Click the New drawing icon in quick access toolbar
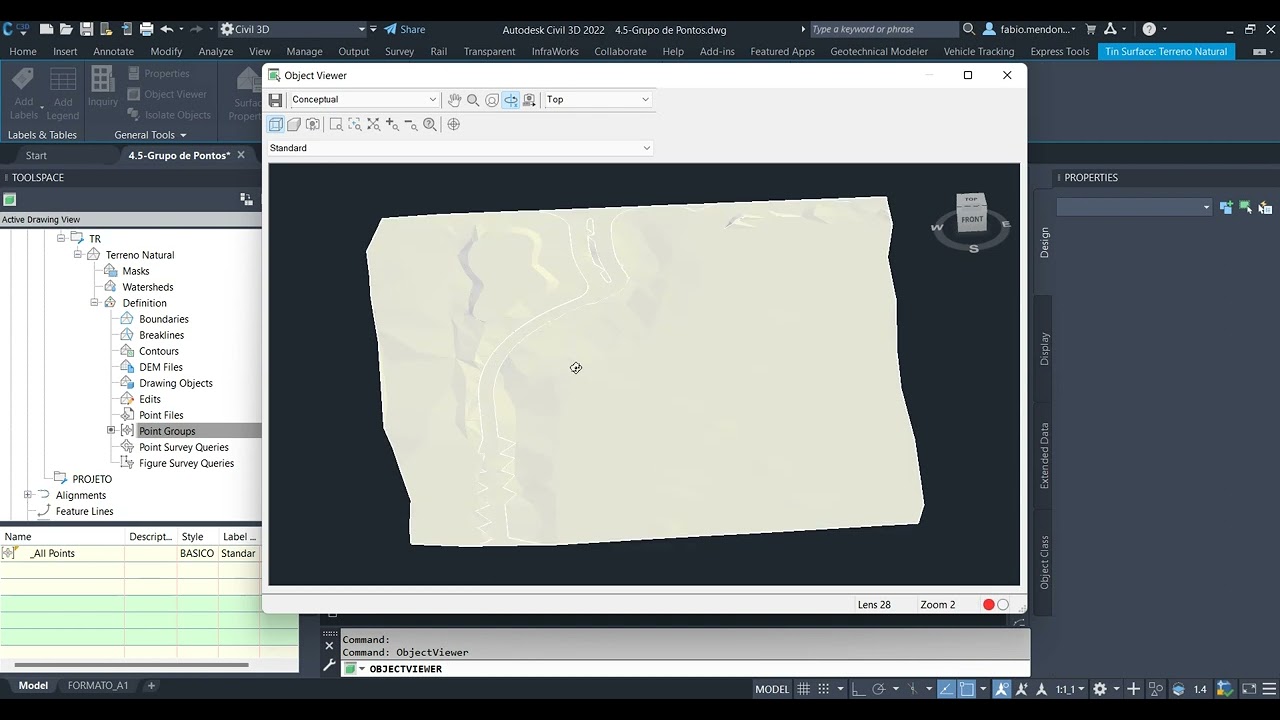 click(x=46, y=29)
